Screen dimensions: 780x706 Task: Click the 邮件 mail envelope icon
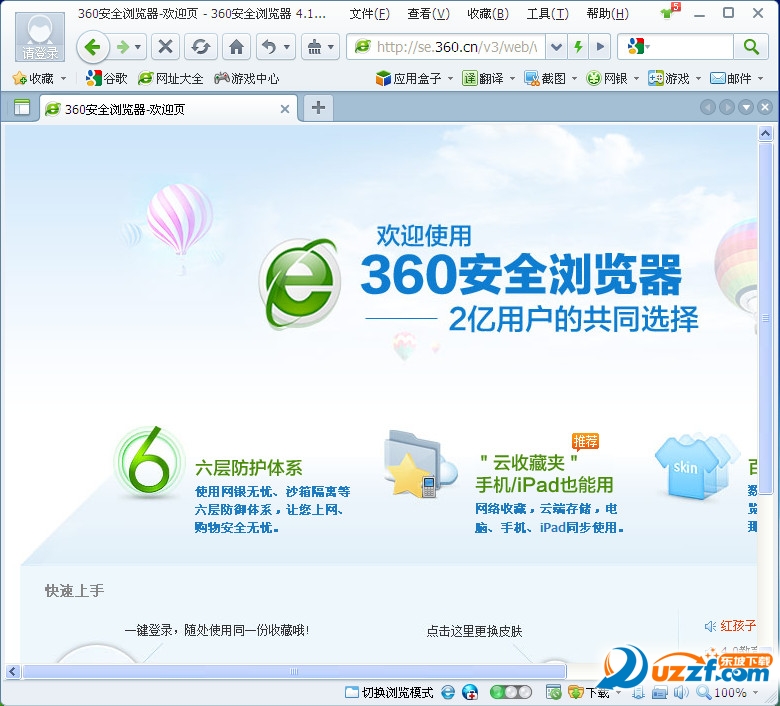coord(717,78)
